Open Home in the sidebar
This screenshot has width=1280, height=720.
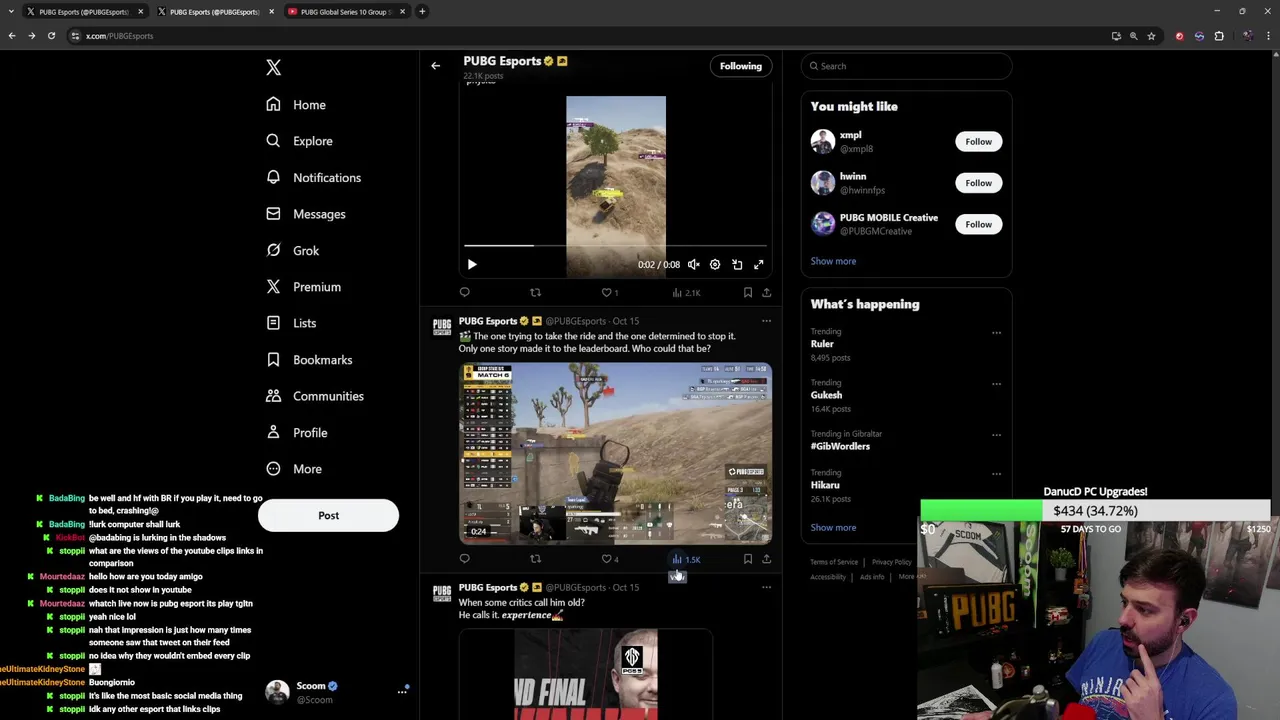pos(296,105)
